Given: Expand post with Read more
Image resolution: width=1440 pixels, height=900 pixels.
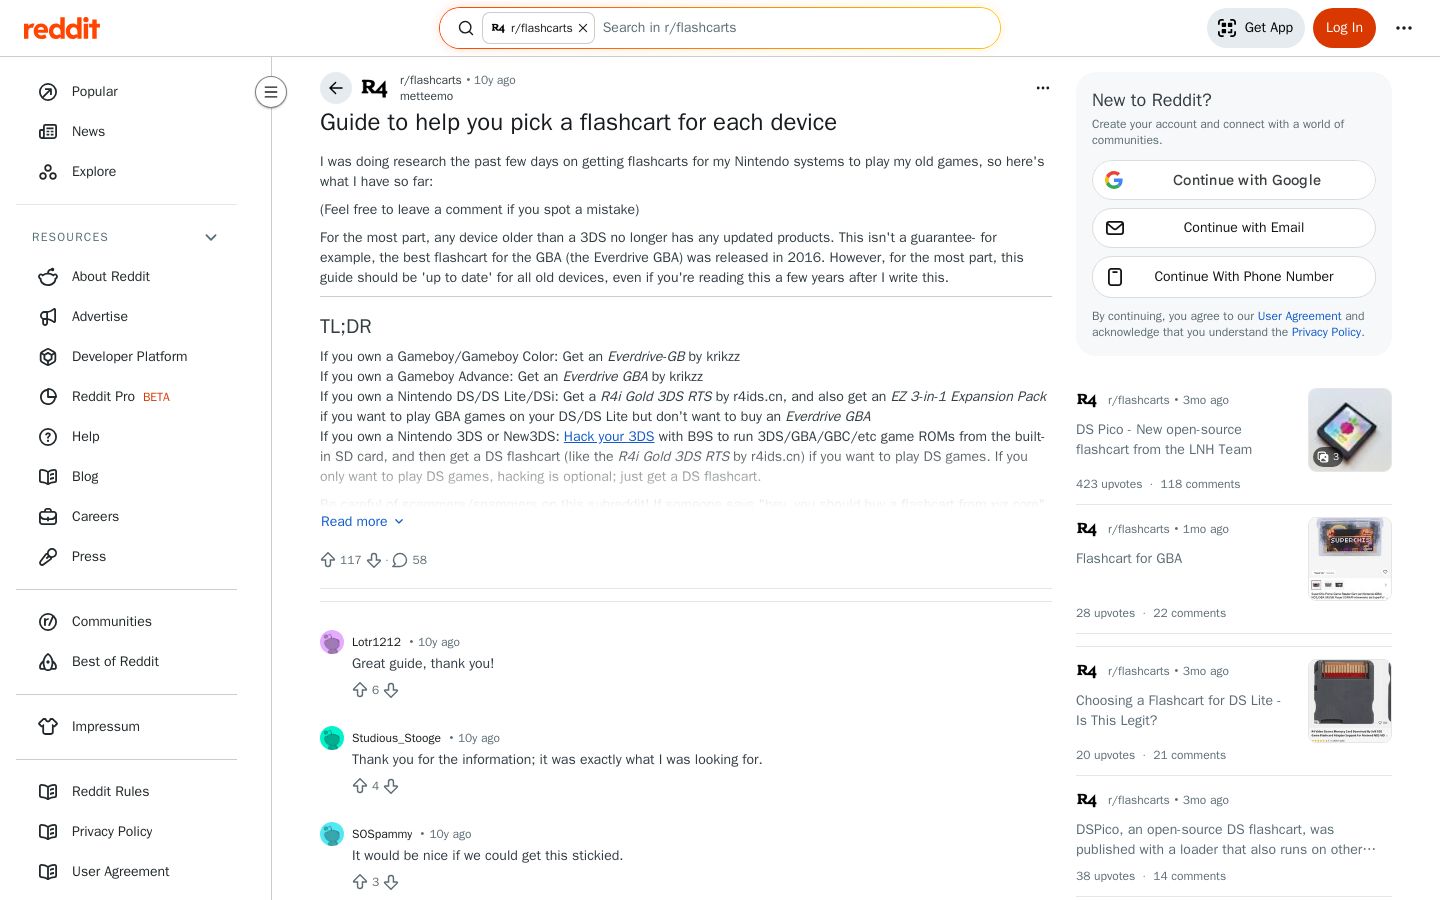Looking at the screenshot, I should (362, 521).
